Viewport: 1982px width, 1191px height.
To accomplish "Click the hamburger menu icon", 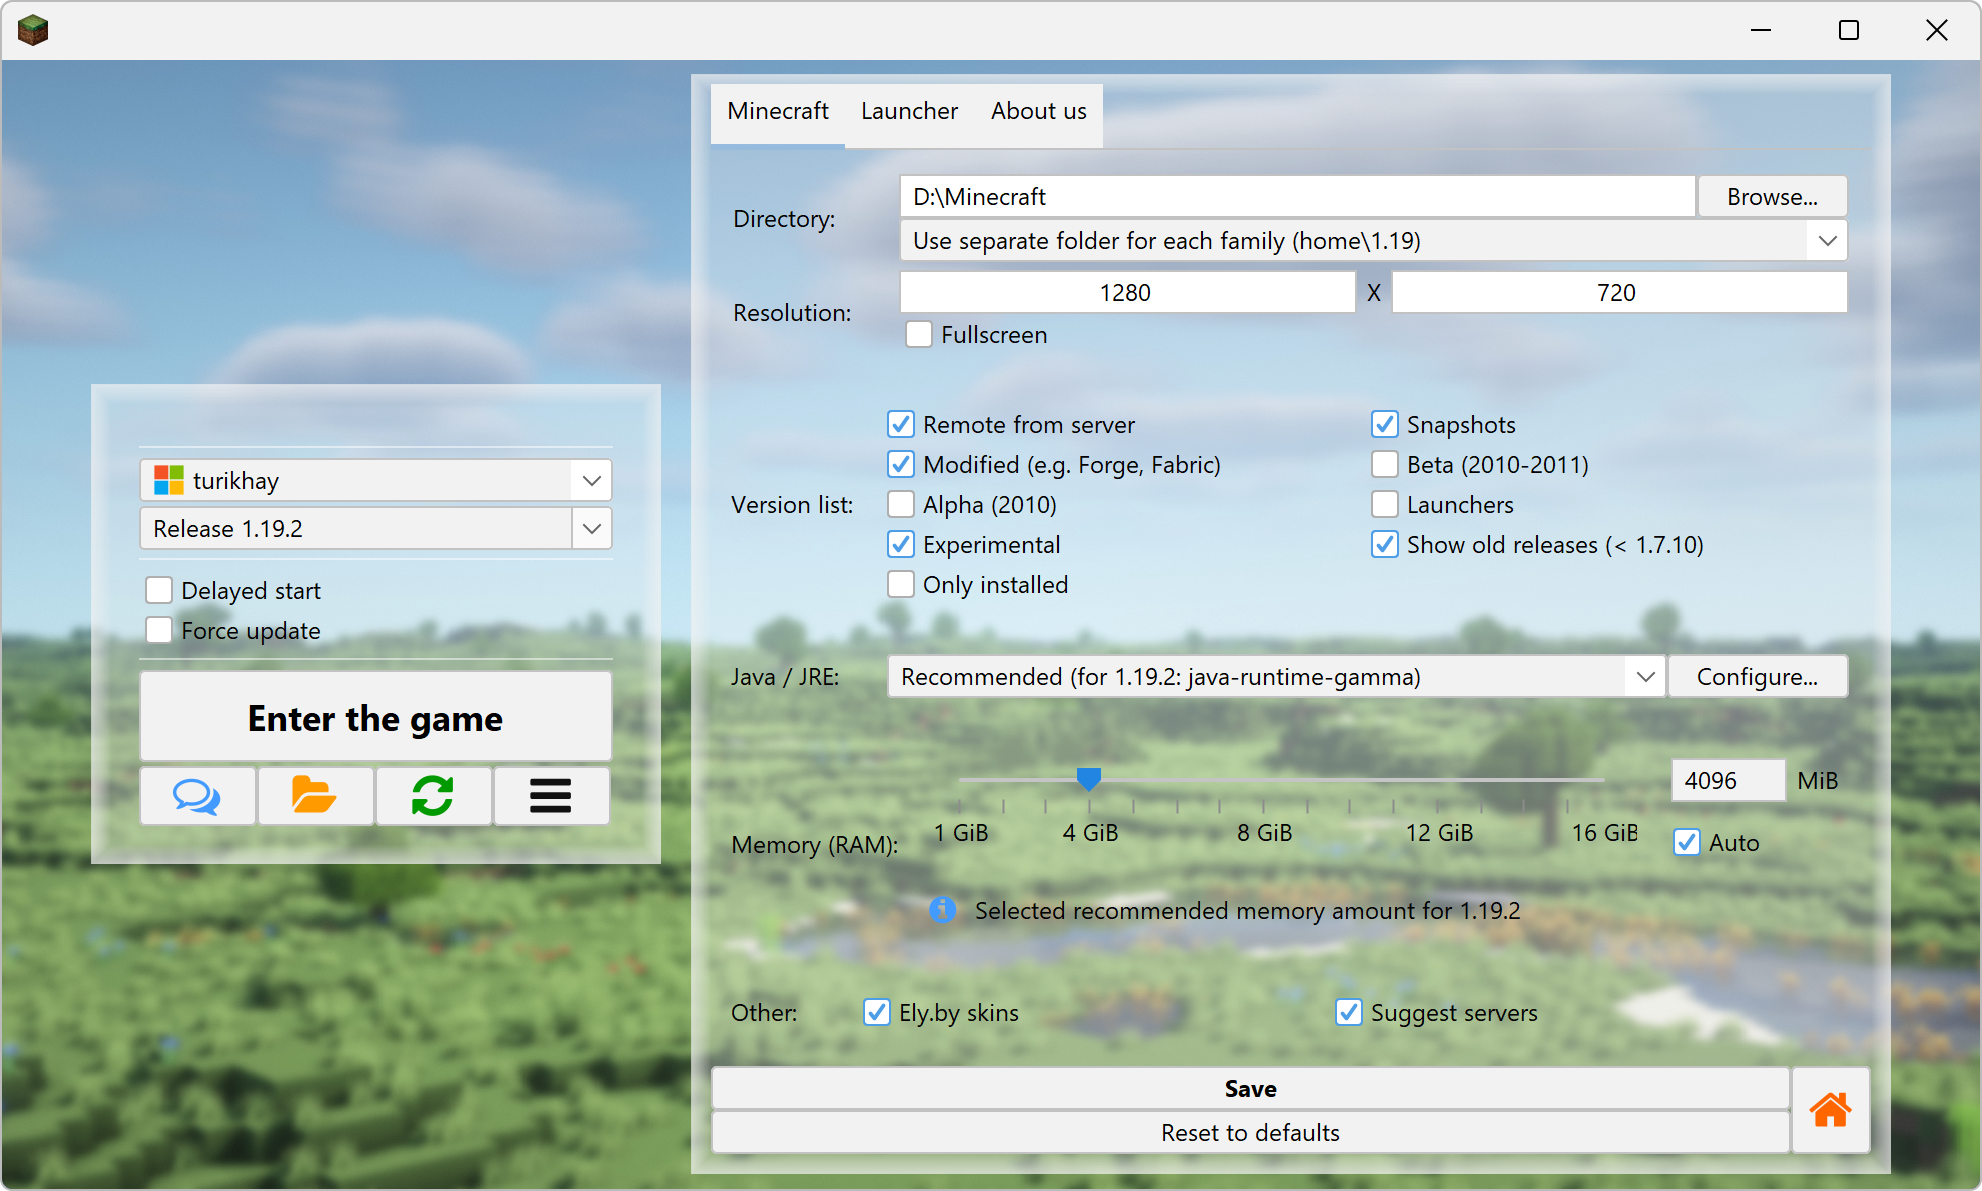I will [x=551, y=794].
